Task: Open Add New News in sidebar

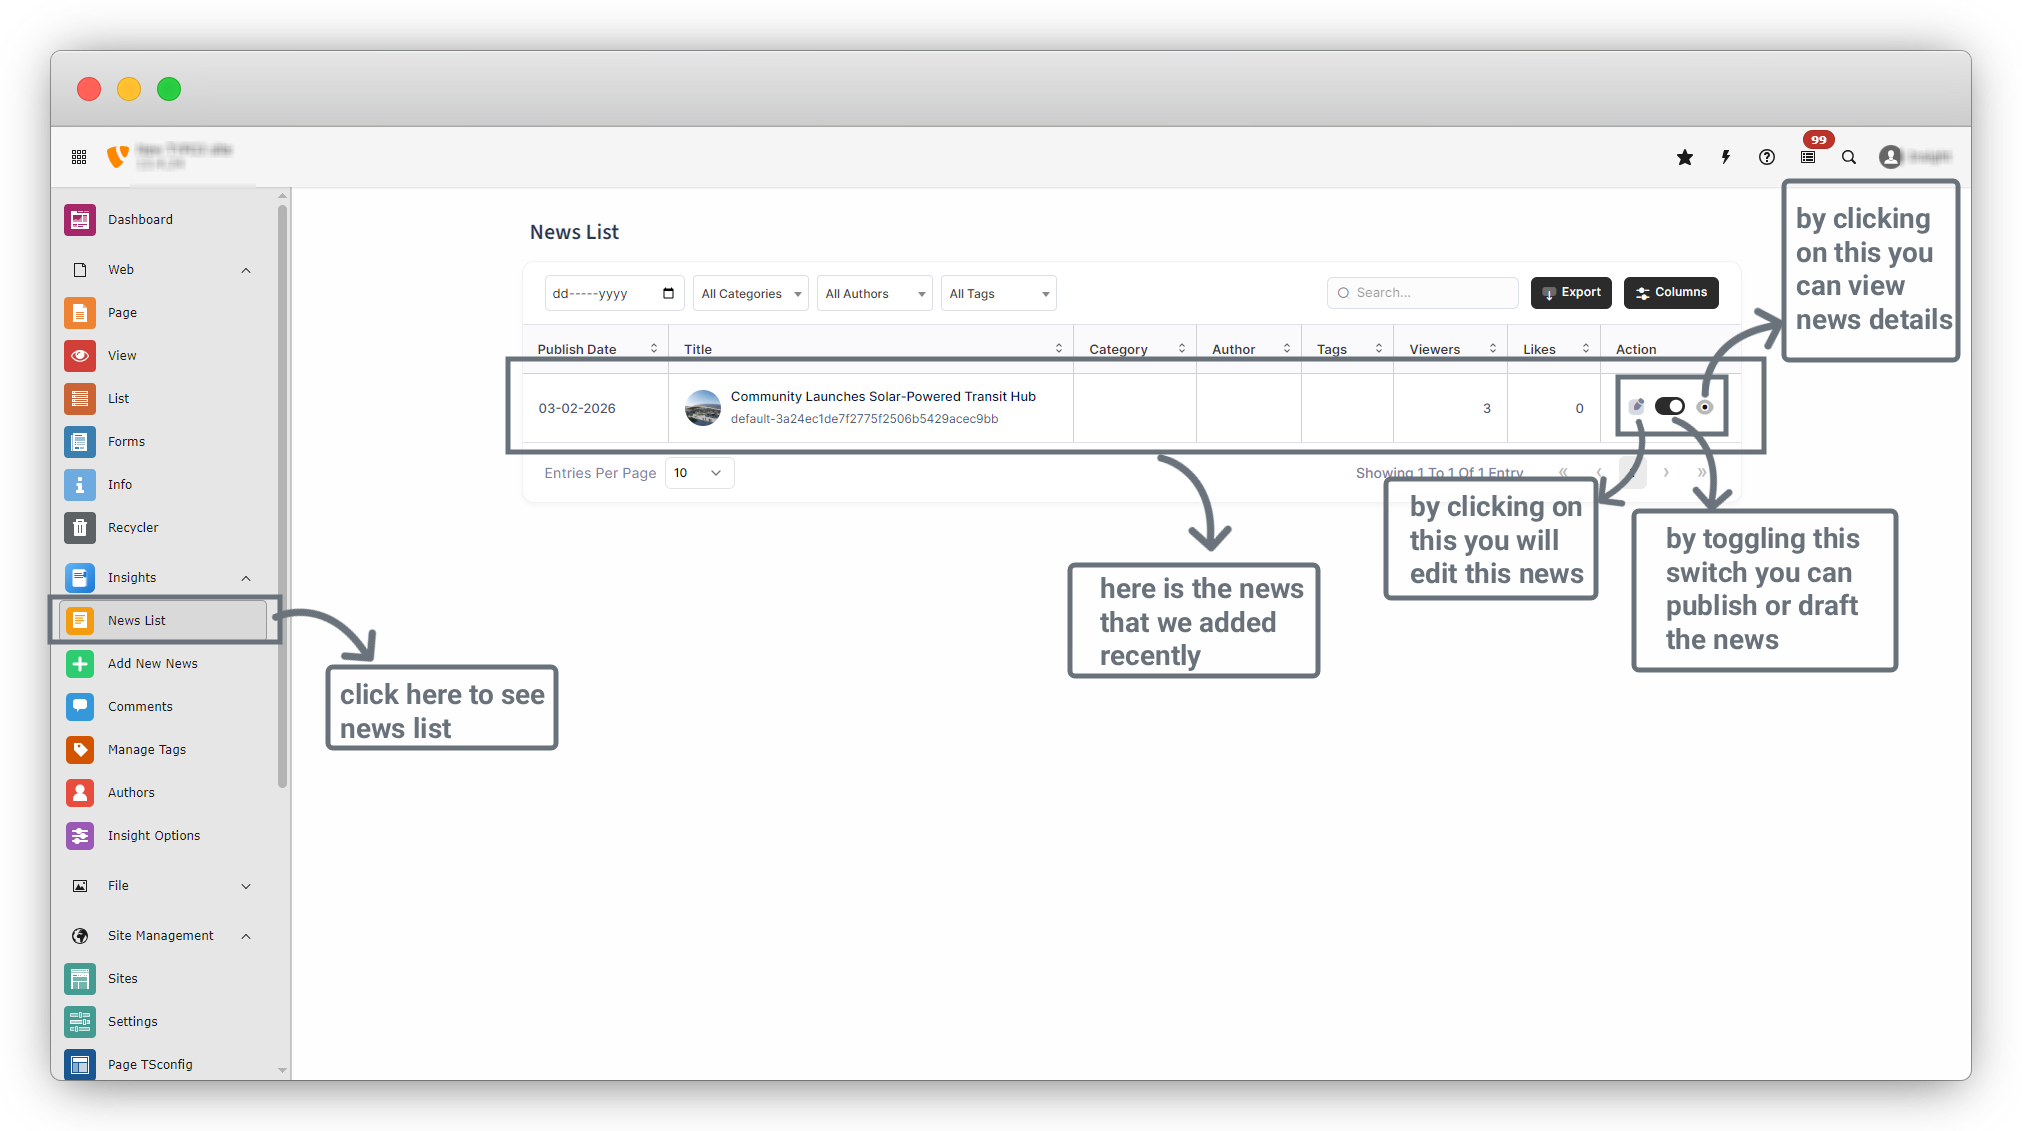Action: (152, 663)
